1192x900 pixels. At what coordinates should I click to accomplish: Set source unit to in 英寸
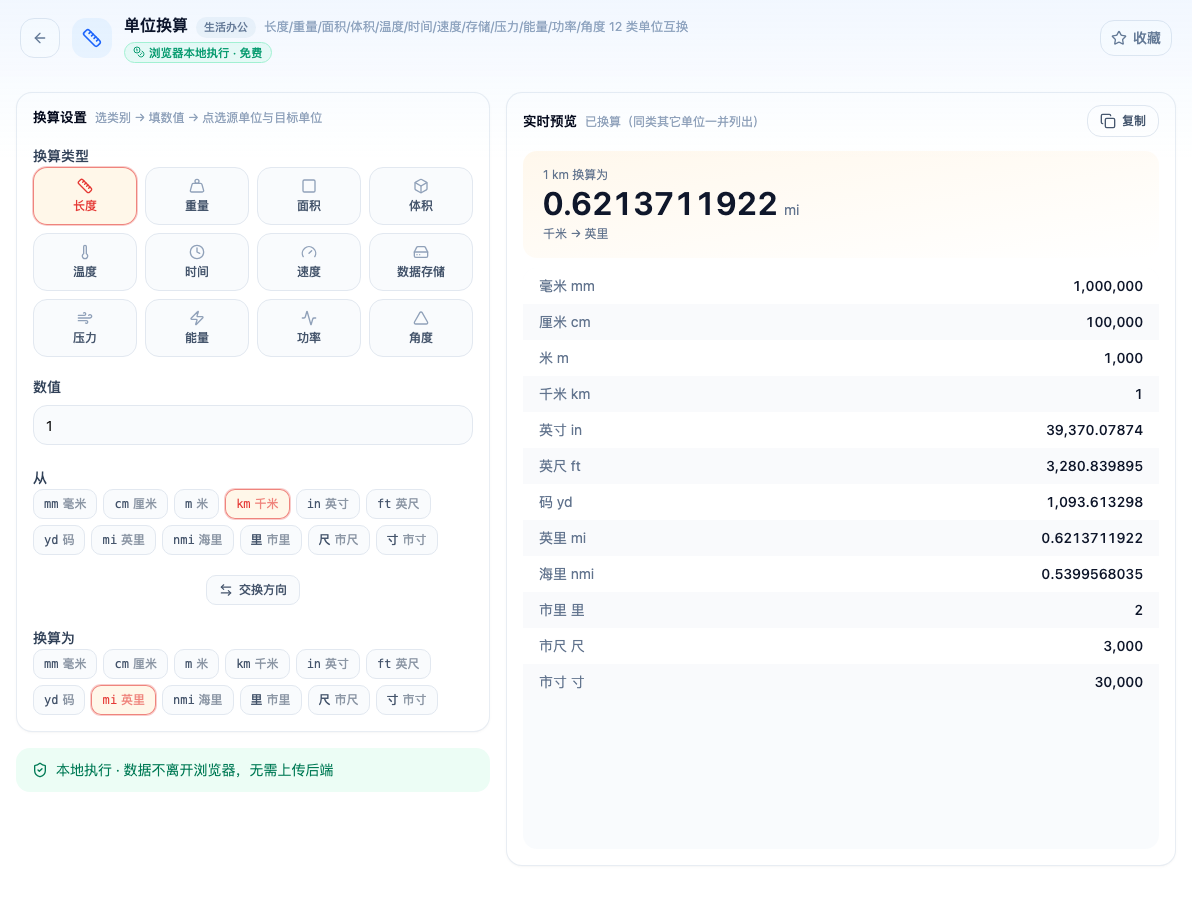(328, 504)
